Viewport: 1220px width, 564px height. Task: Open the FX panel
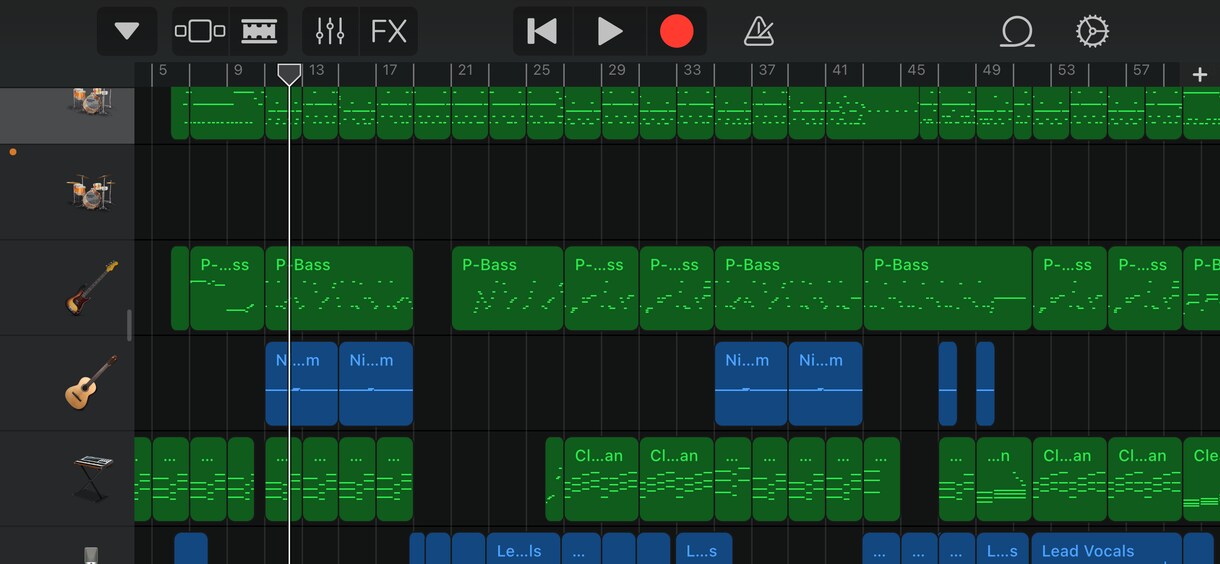click(x=389, y=31)
